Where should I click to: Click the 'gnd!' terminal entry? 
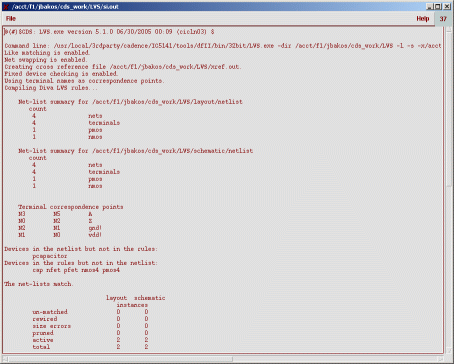coord(95,228)
